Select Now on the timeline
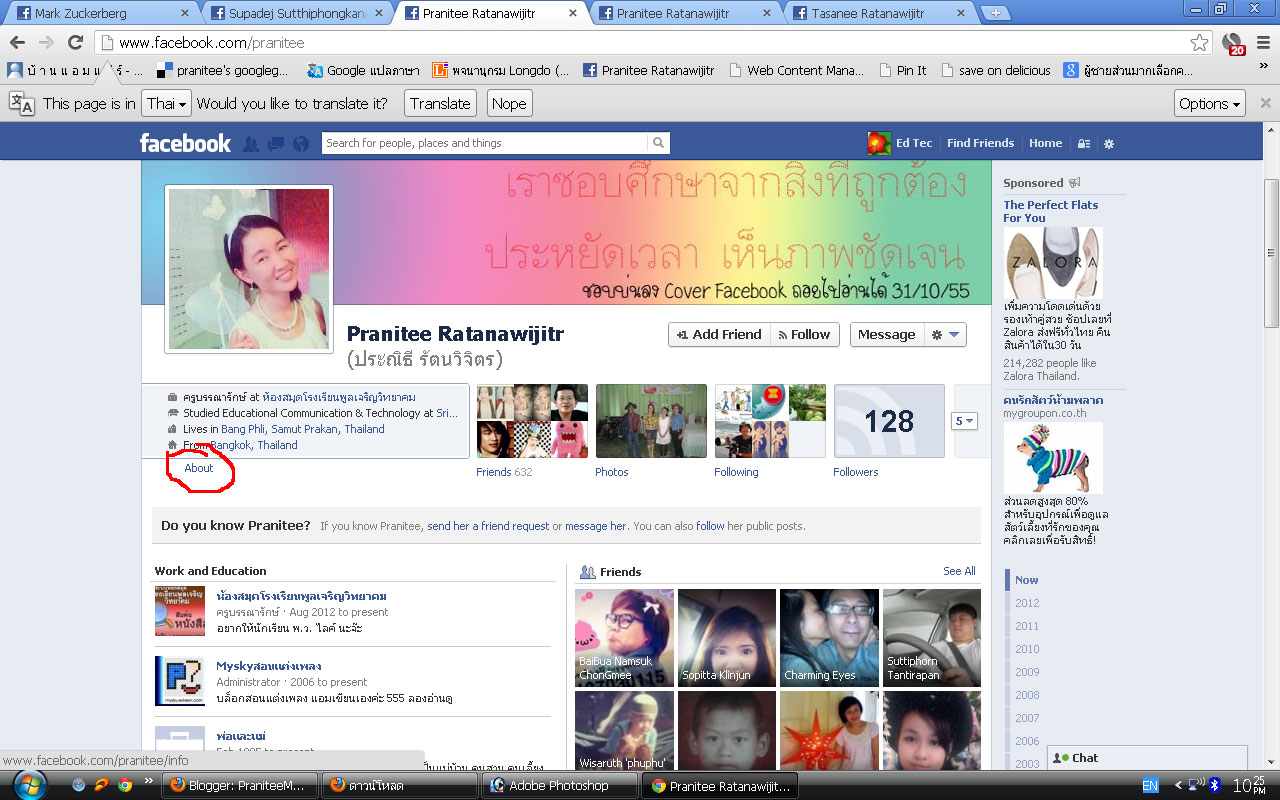The height and width of the screenshot is (800, 1280). coord(1026,580)
